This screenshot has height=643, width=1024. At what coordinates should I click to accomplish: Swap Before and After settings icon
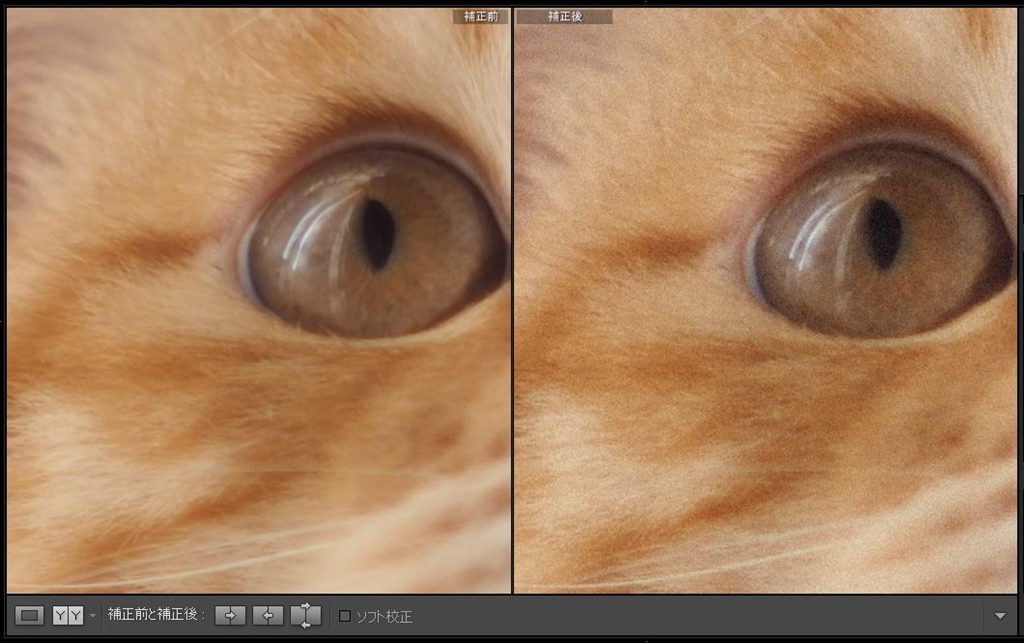pyautogui.click(x=306, y=616)
